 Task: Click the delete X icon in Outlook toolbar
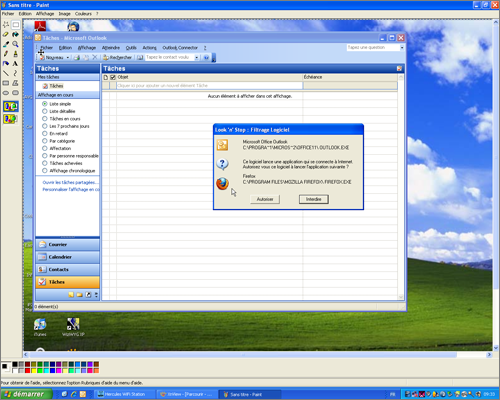point(95,57)
